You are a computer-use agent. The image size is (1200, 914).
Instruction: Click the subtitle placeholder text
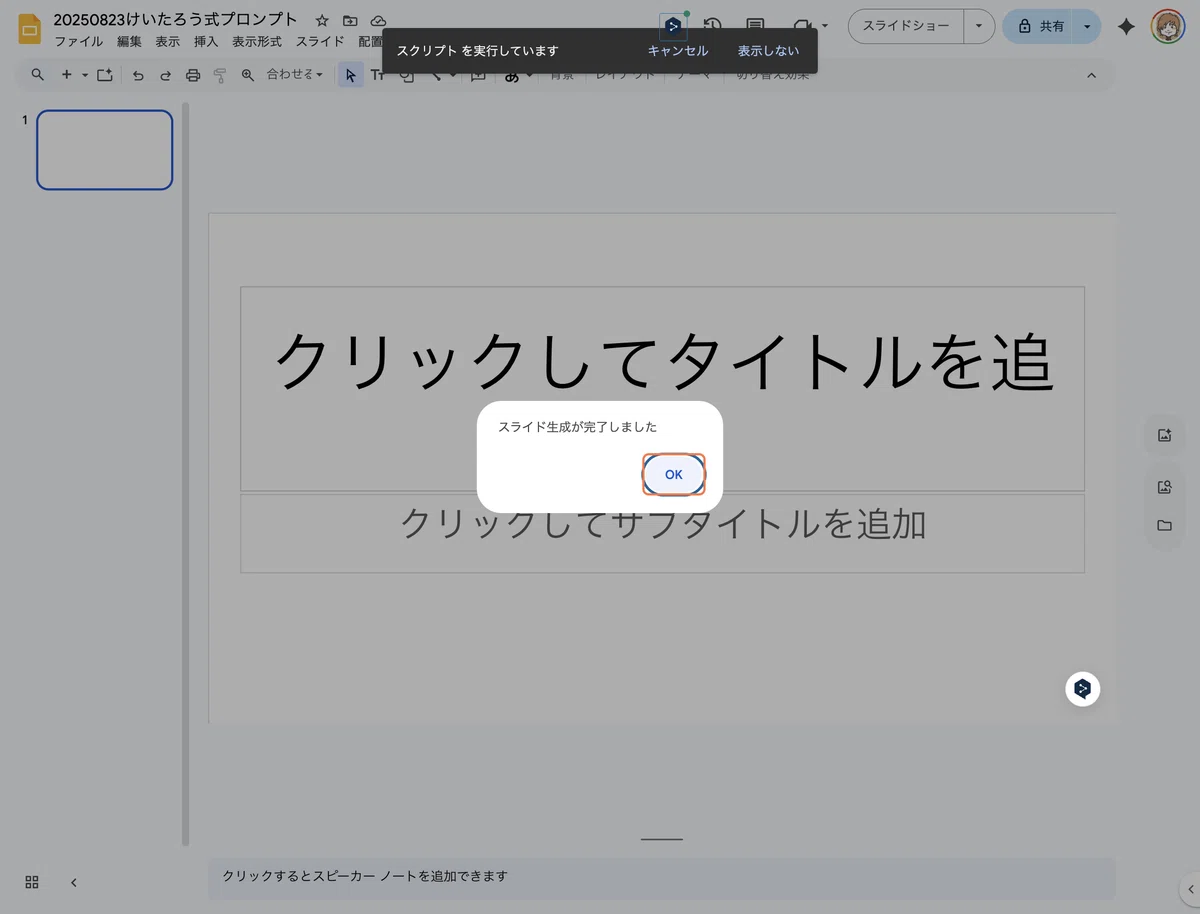coord(663,524)
